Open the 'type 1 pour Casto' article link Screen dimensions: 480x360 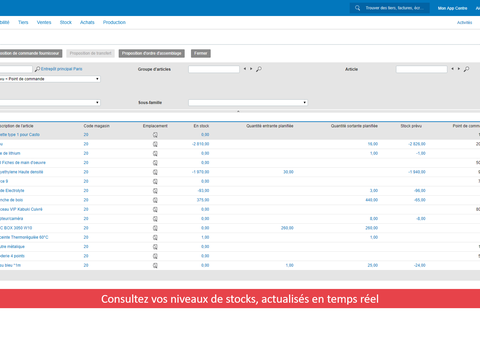pos(20,135)
